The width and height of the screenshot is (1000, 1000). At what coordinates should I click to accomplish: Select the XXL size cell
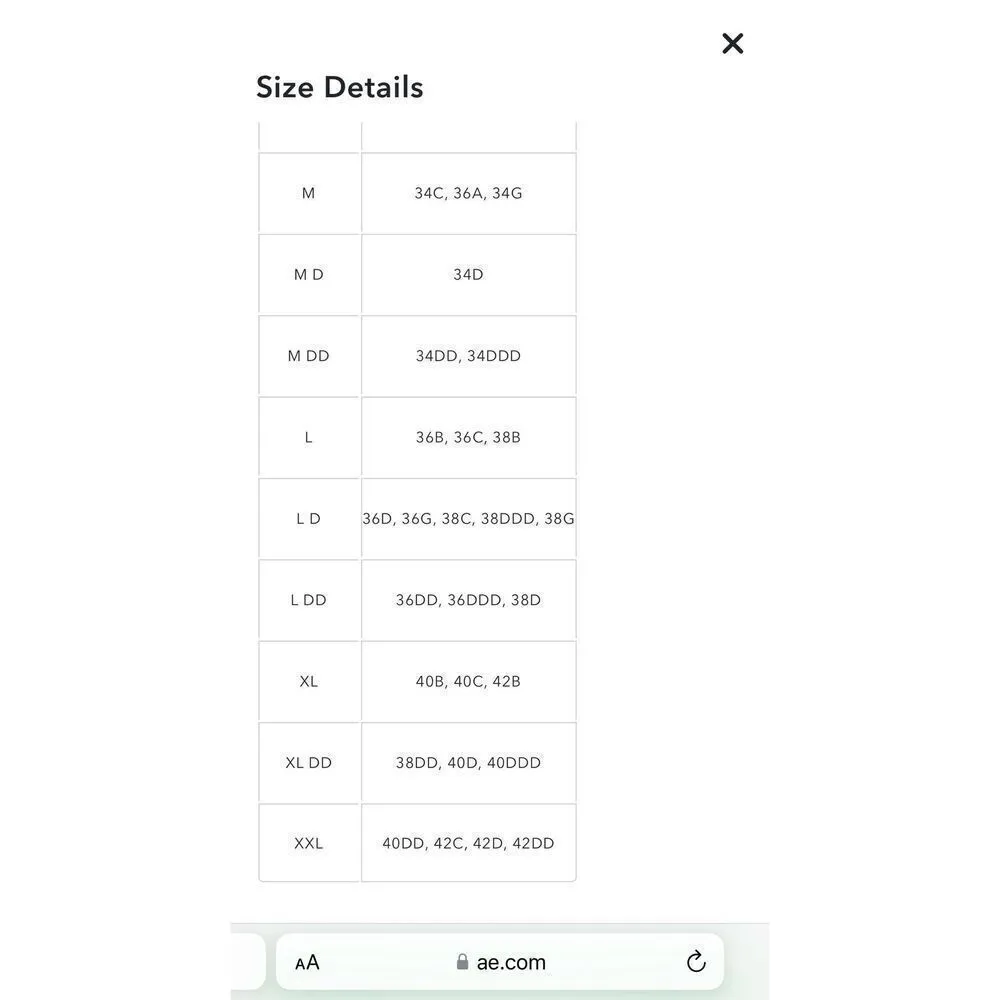tap(308, 843)
